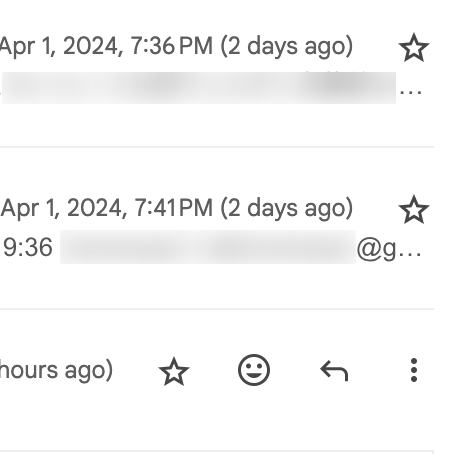Star the message sent at 7:36 PM

pyautogui.click(x=414, y=47)
